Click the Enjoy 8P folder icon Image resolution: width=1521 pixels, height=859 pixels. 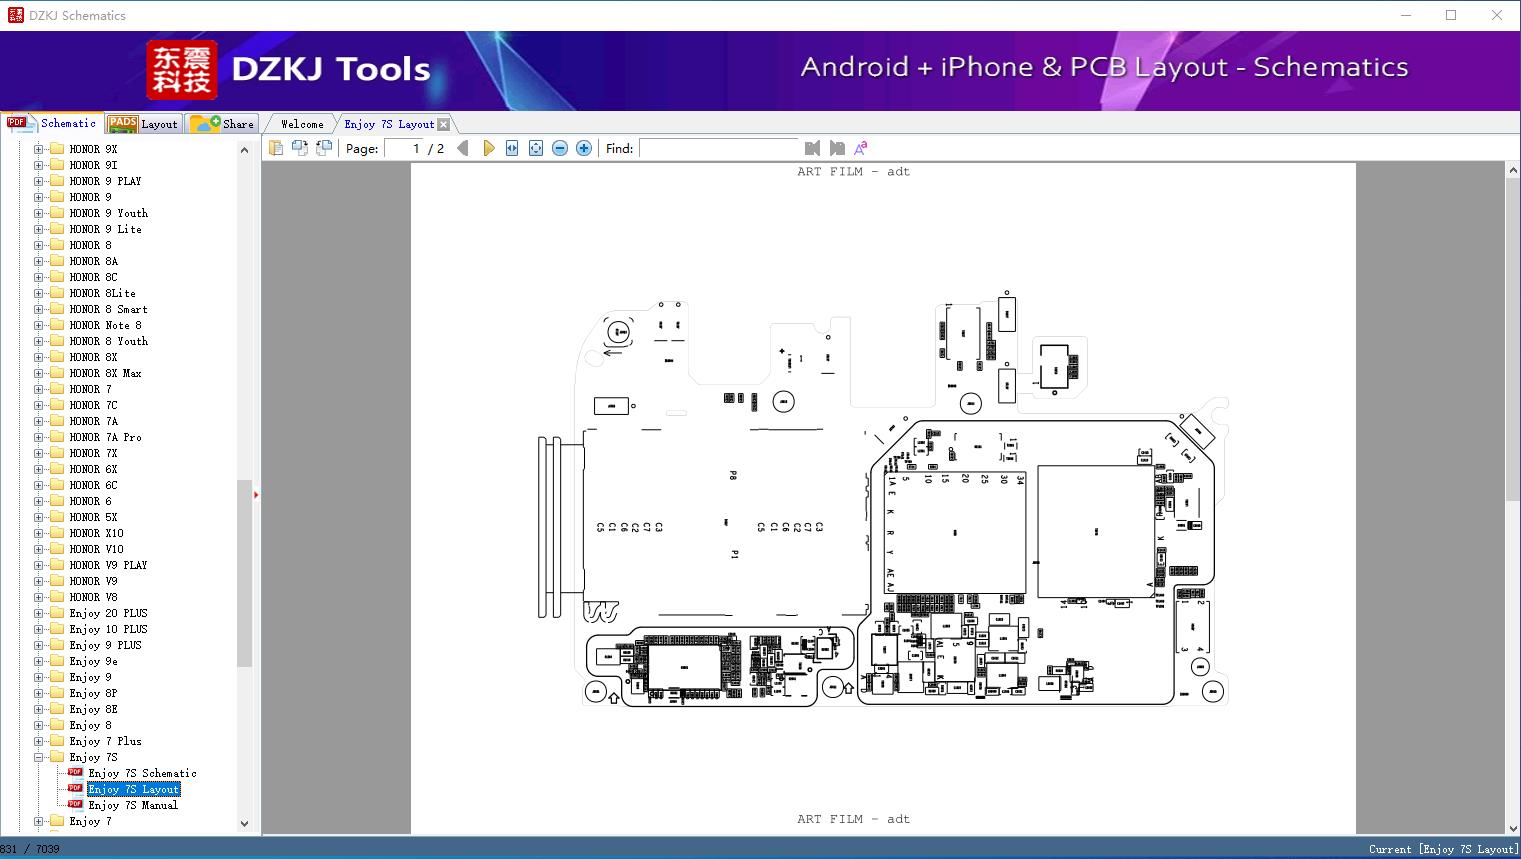(57, 693)
